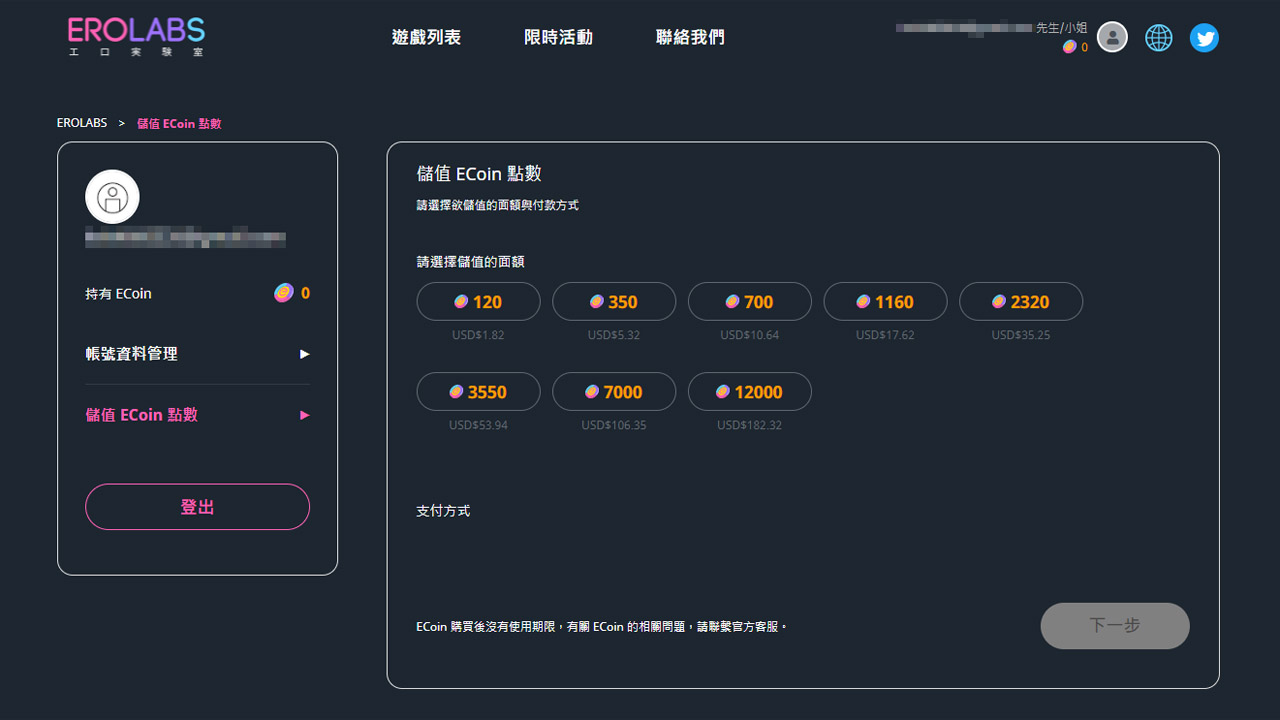Click the USD$17.62 price text

[885, 335]
